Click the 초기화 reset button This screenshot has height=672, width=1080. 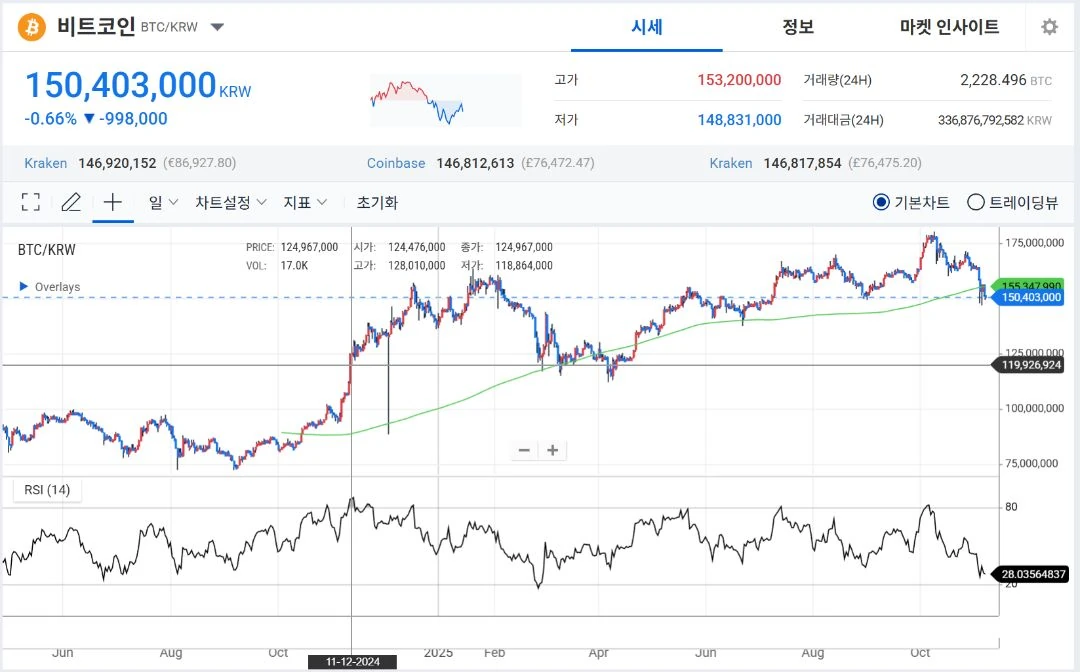377,202
